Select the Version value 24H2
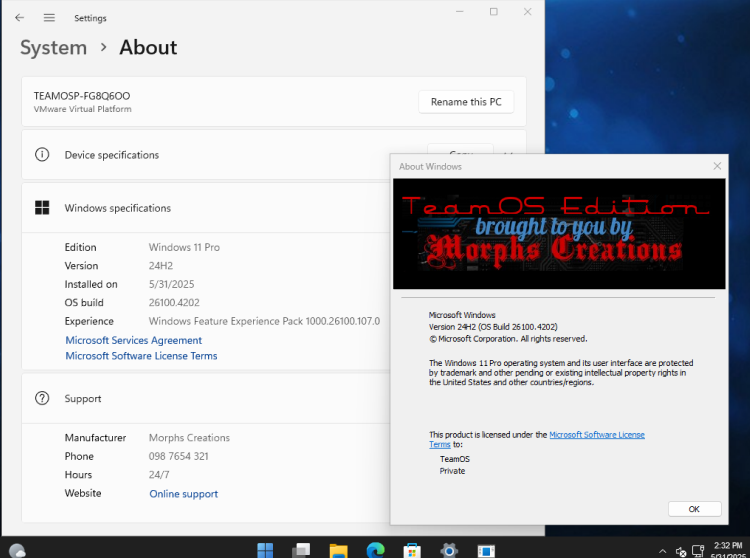This screenshot has width=750, height=558. (161, 266)
